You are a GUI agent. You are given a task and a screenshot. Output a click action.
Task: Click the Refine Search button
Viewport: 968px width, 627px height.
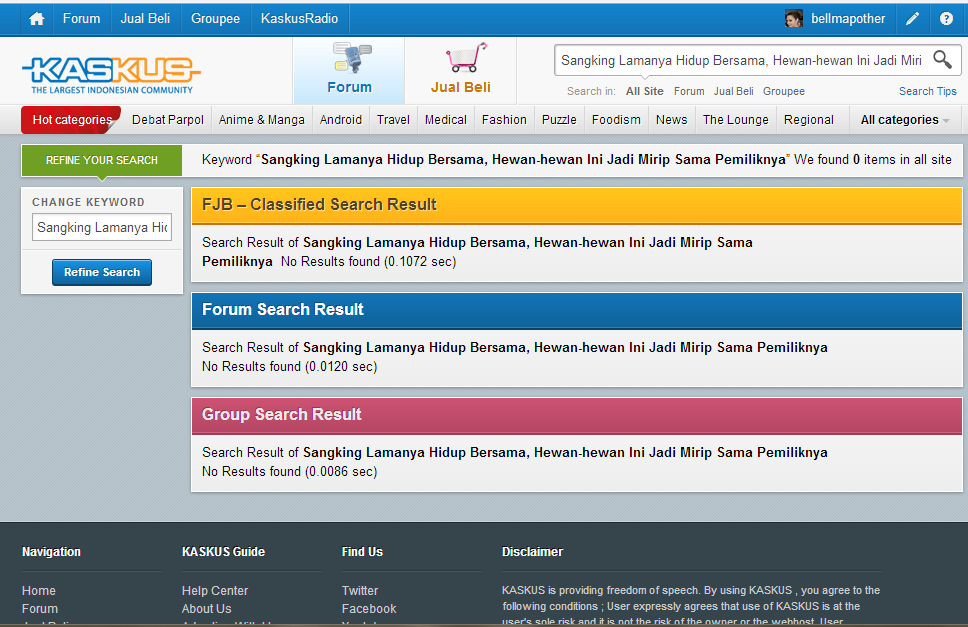(x=102, y=272)
